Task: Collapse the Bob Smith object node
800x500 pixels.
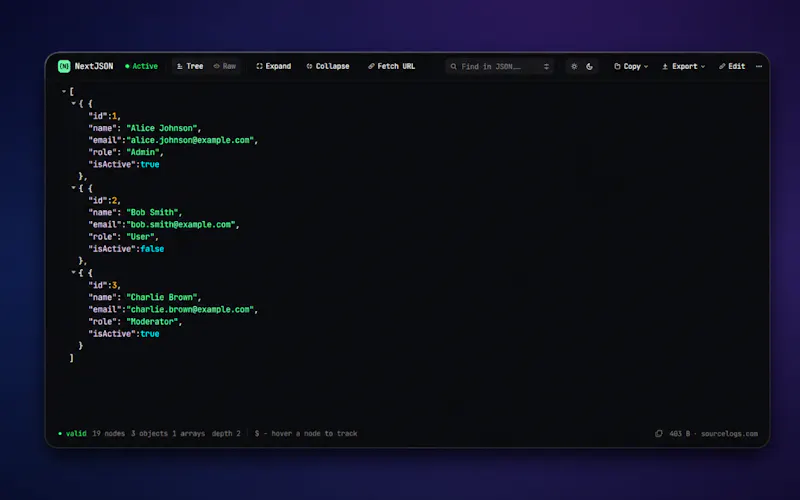Action: tap(73, 188)
